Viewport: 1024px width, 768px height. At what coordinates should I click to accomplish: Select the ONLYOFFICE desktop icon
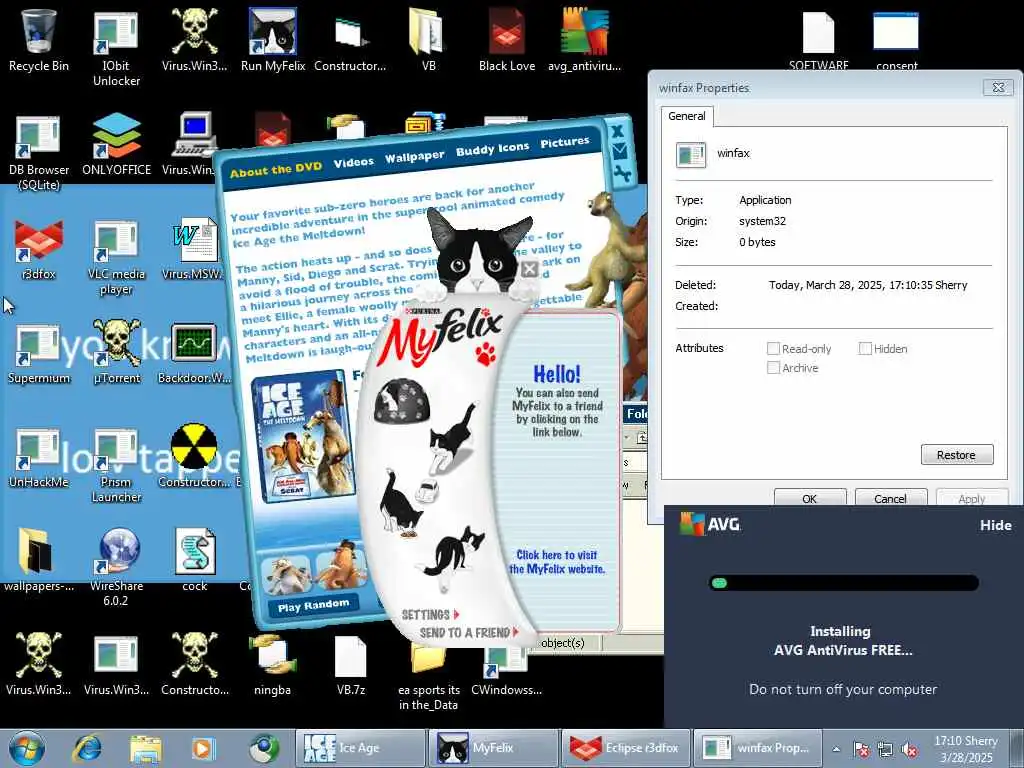(116, 144)
